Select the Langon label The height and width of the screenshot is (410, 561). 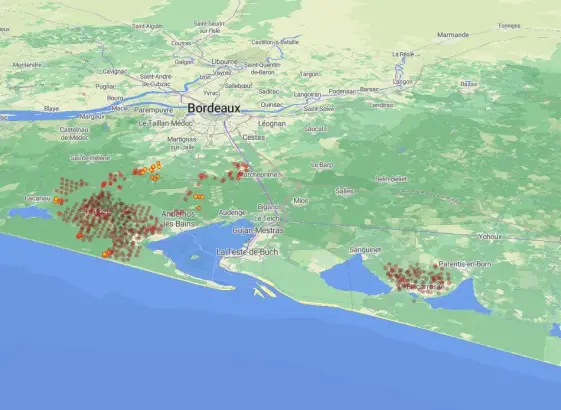(403, 82)
